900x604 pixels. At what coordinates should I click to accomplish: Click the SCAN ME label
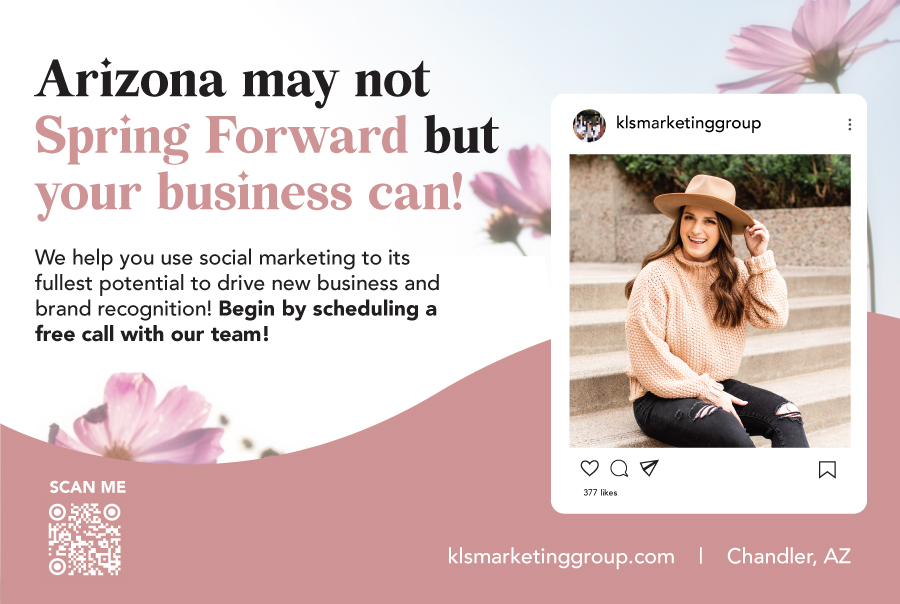(87, 487)
